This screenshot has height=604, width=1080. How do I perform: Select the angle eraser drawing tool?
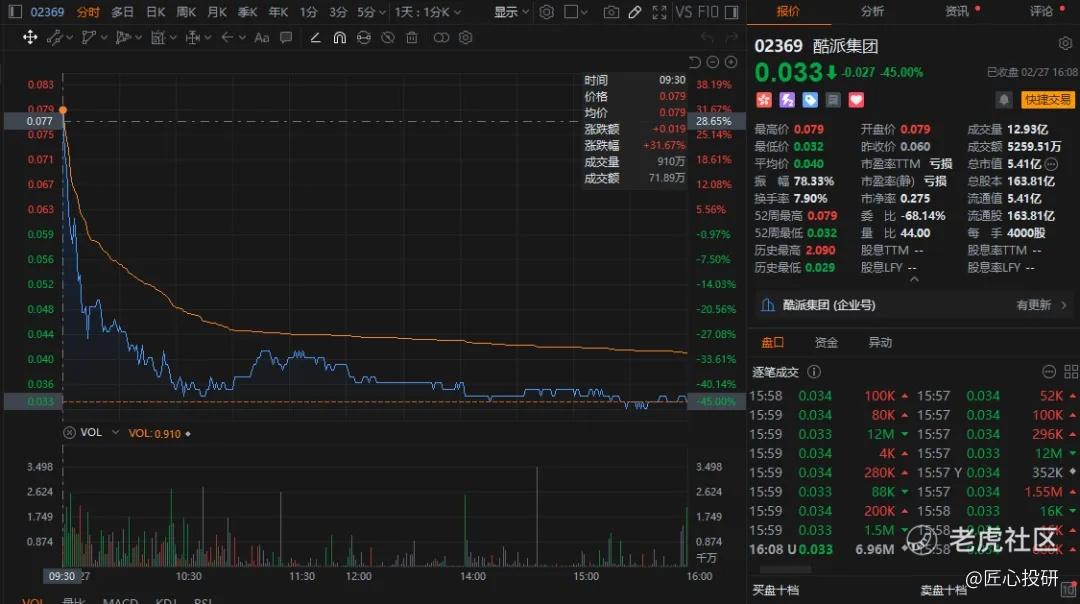click(315, 37)
